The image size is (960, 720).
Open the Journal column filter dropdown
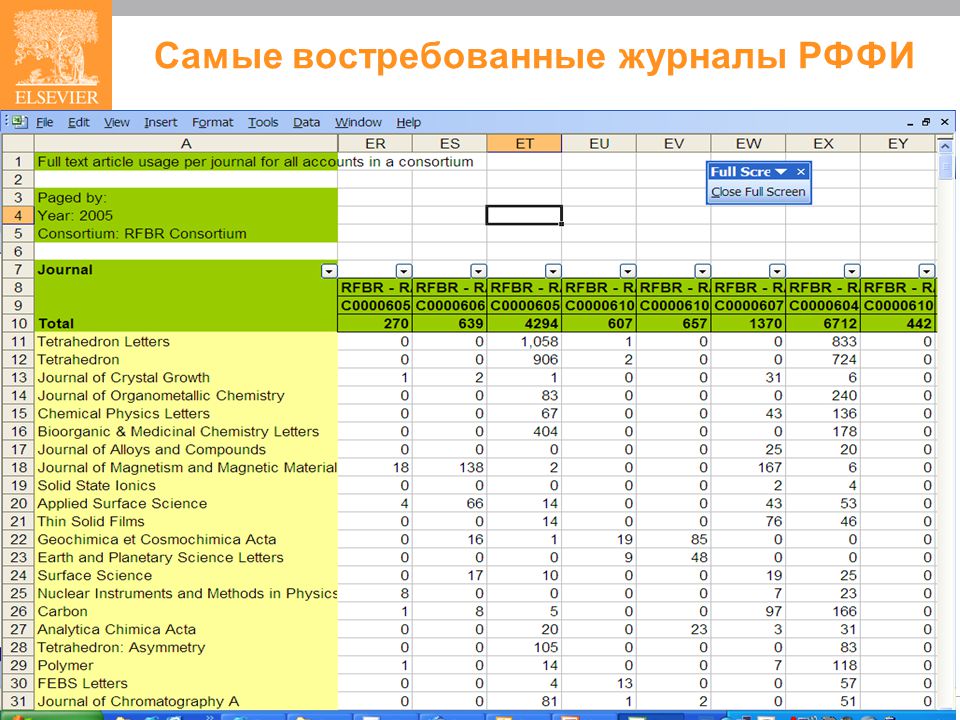329,271
